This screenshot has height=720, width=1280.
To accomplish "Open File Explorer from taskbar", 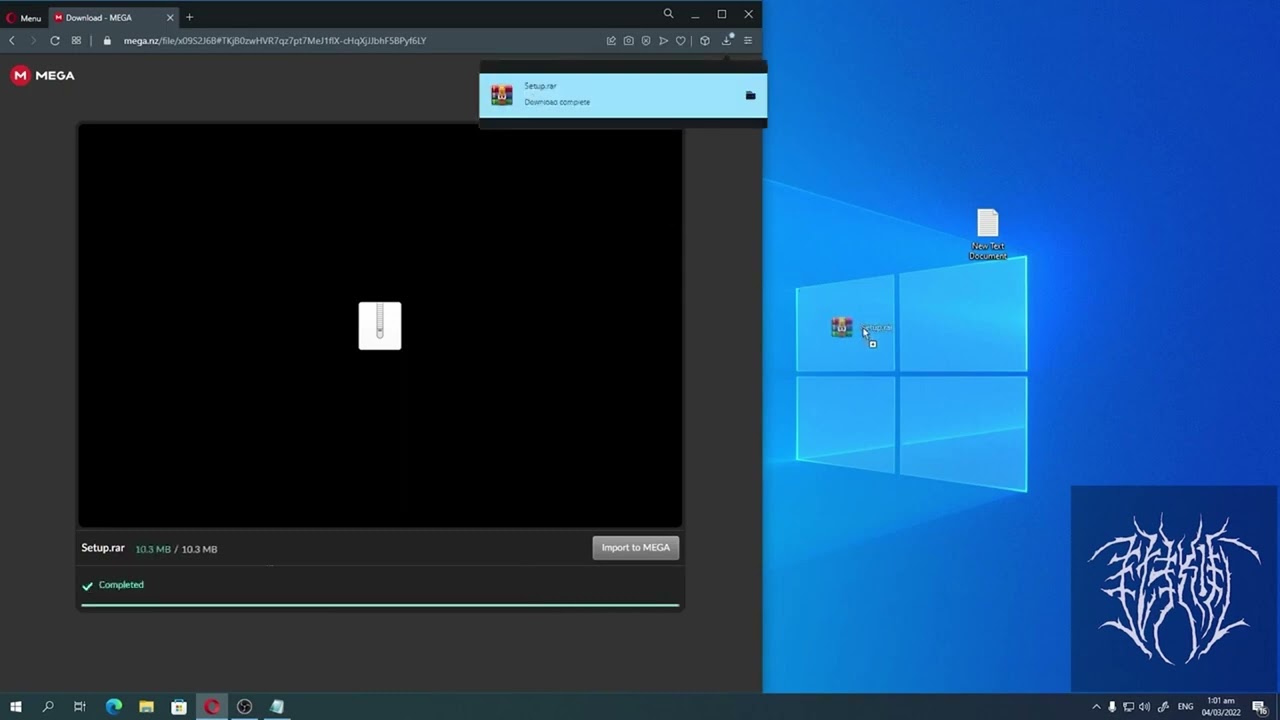I will click(x=146, y=707).
